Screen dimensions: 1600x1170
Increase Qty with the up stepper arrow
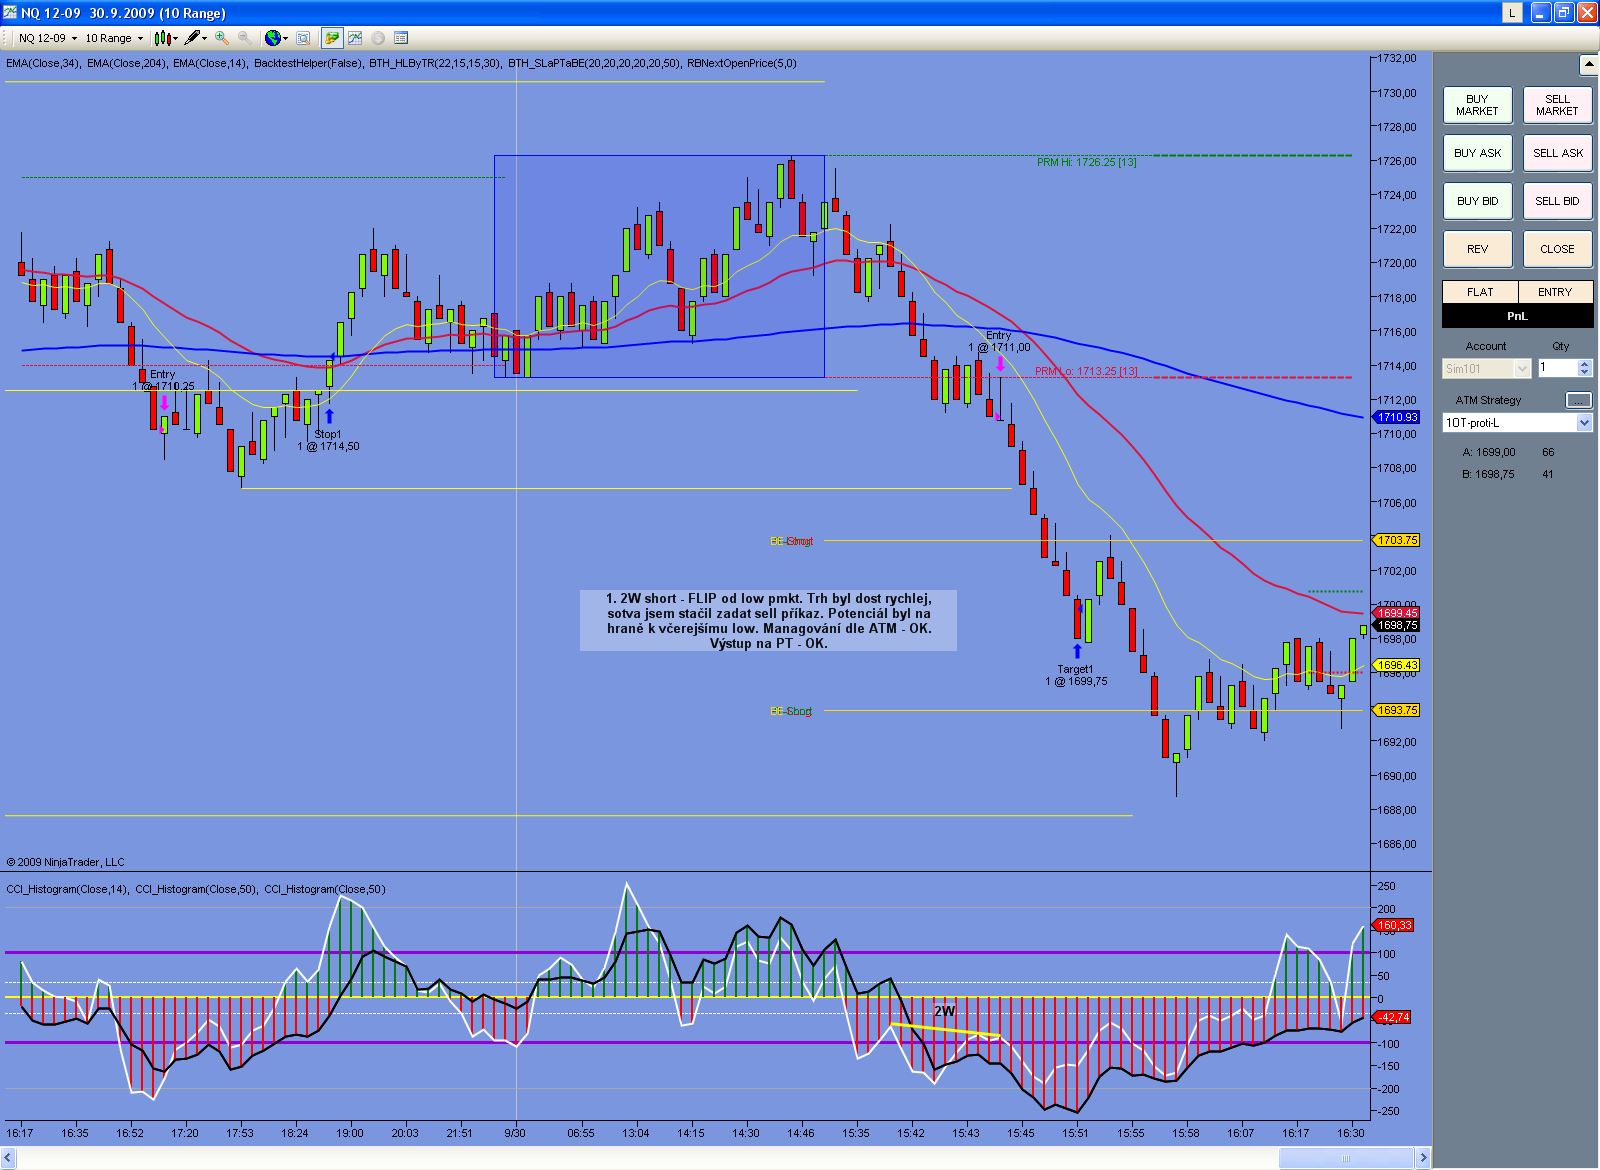(x=1585, y=364)
